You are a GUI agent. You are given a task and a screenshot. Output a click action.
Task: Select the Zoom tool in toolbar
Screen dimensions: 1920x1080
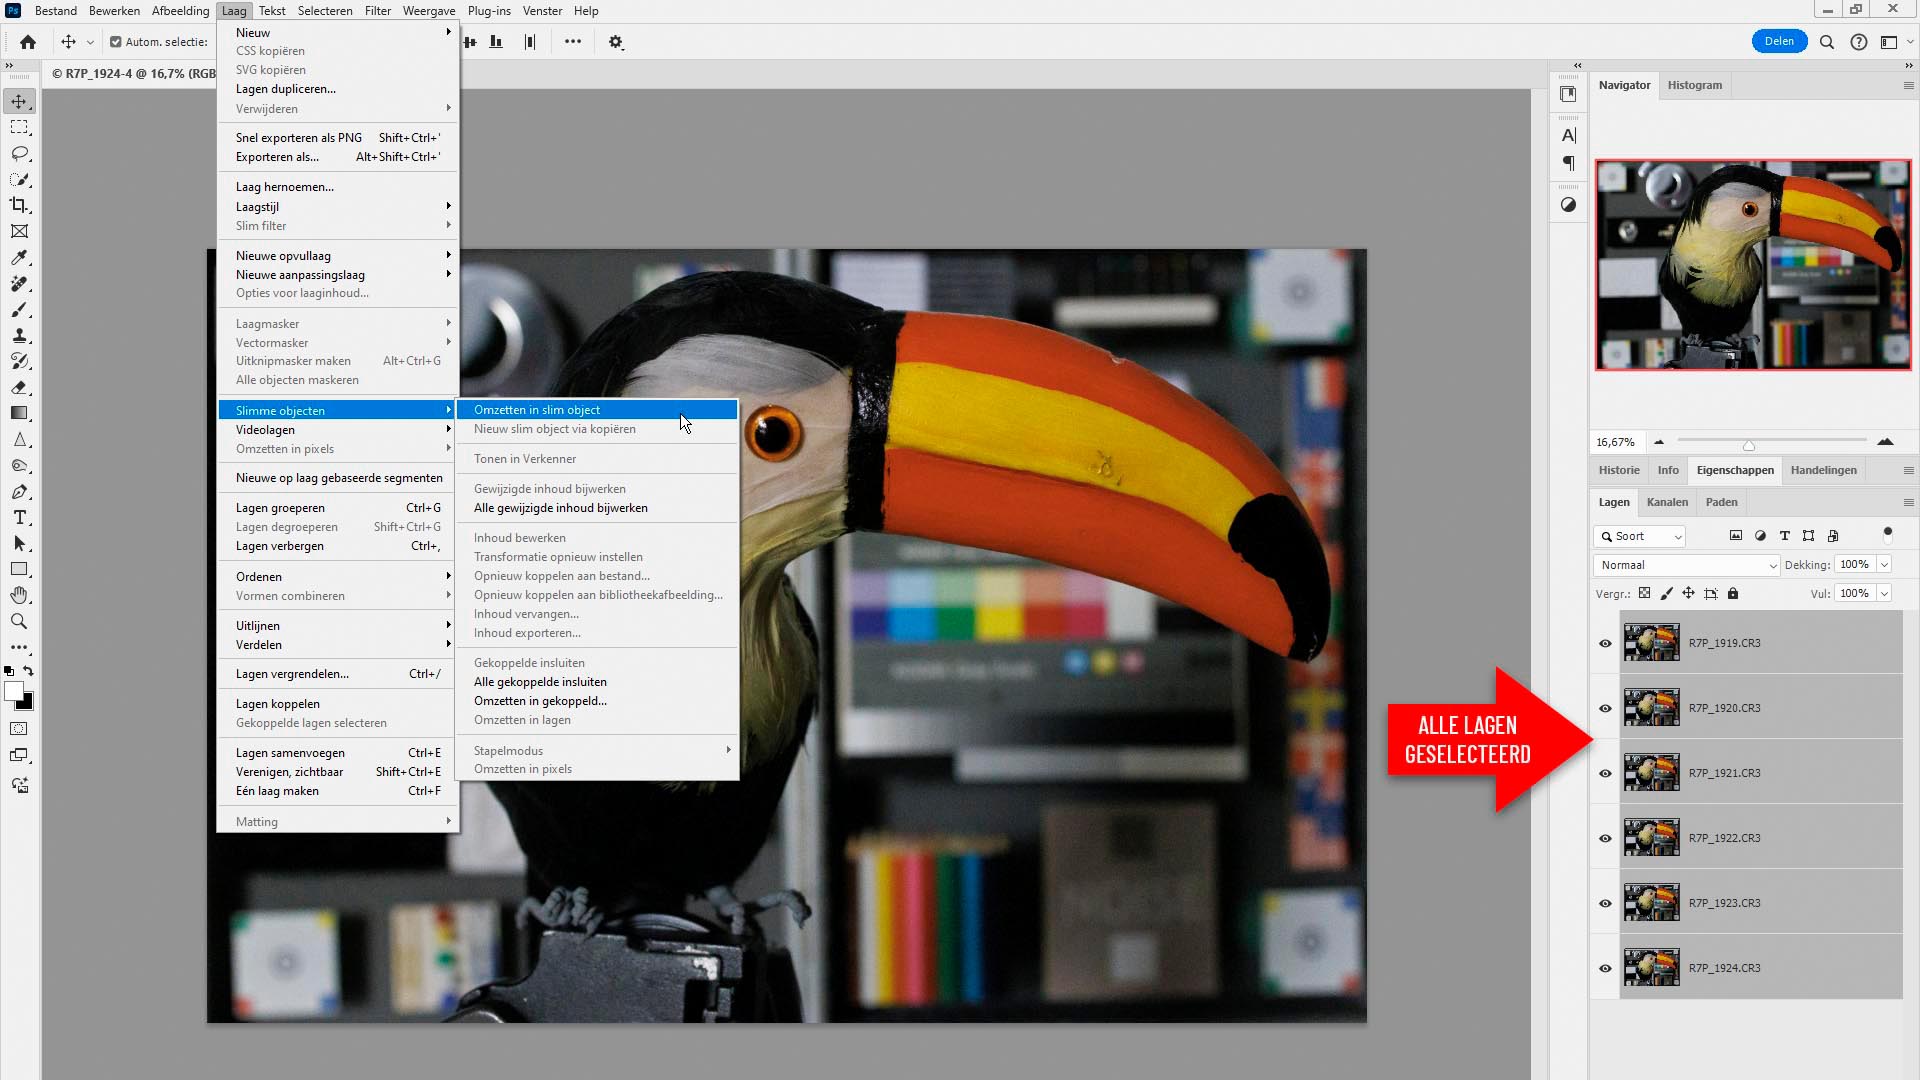[19, 621]
